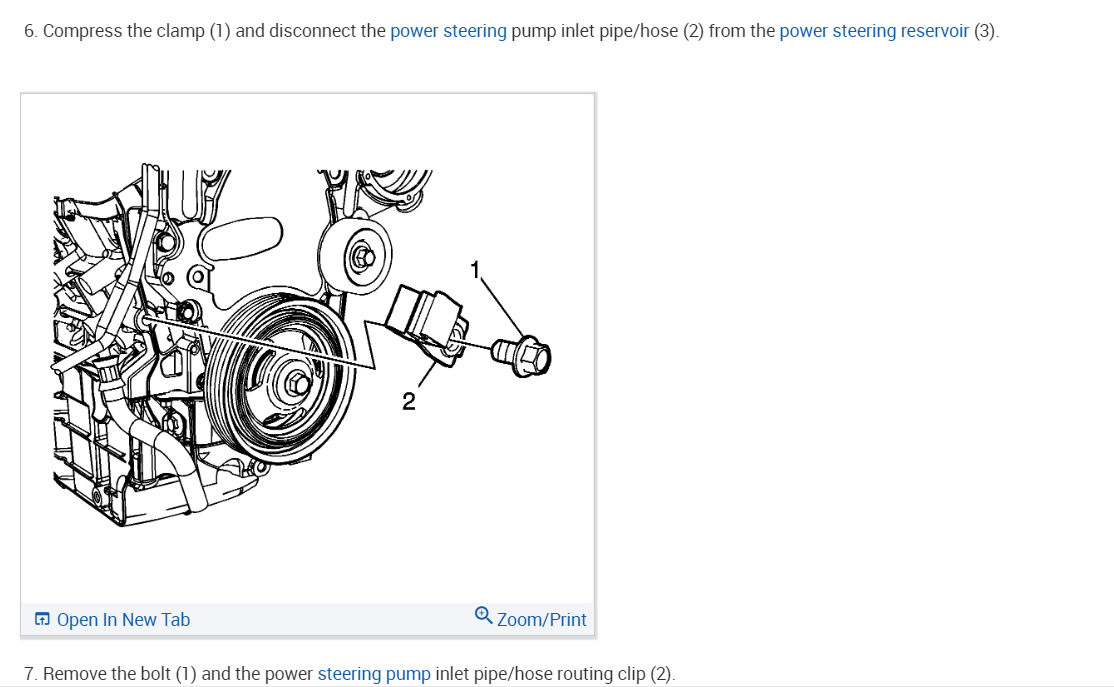
Task: Click the "Open In New Tab" text
Action: pyautogui.click(x=123, y=620)
